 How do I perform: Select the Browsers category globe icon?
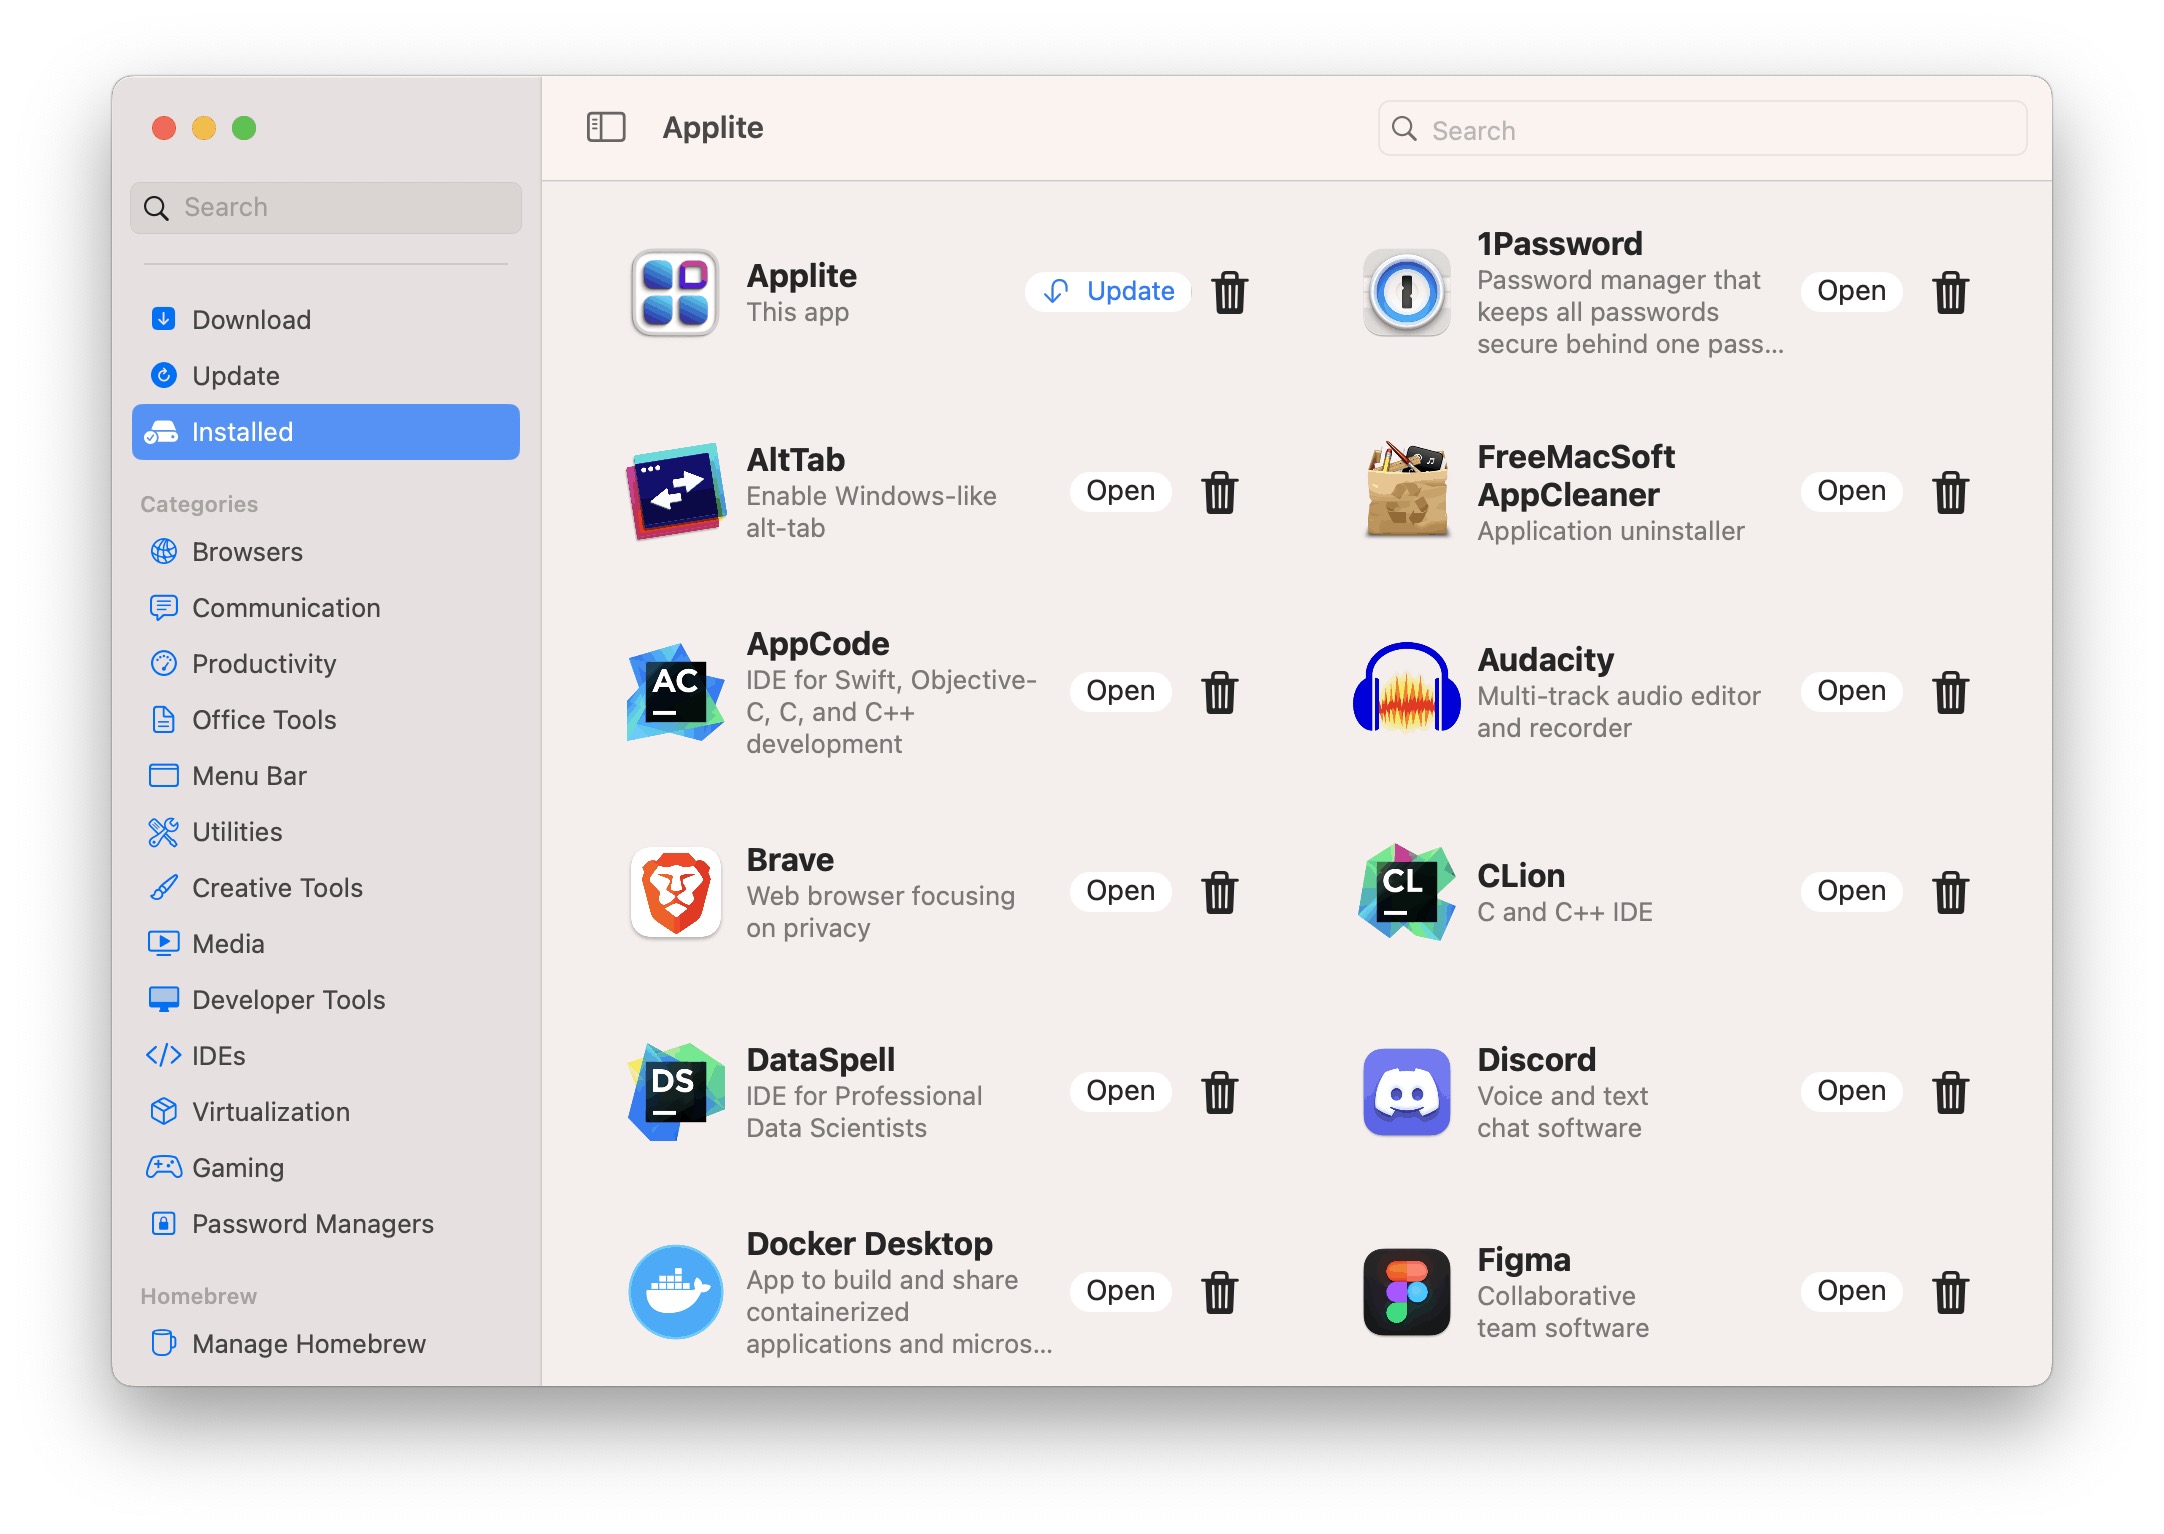tap(166, 551)
